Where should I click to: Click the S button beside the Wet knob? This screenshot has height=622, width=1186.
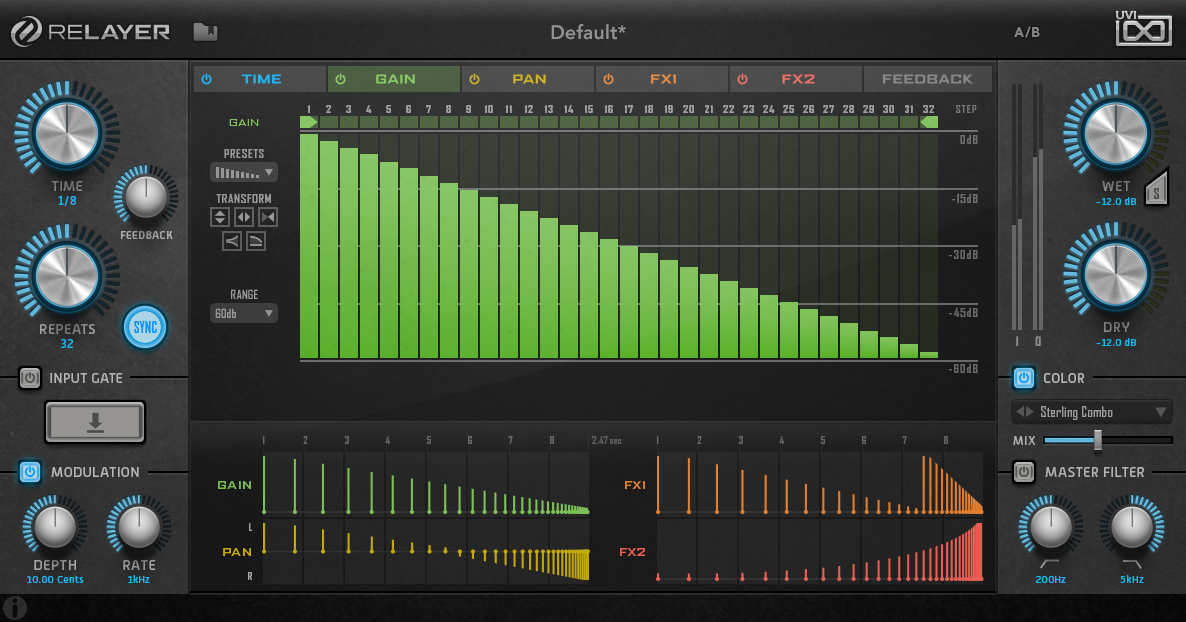coord(1157,189)
